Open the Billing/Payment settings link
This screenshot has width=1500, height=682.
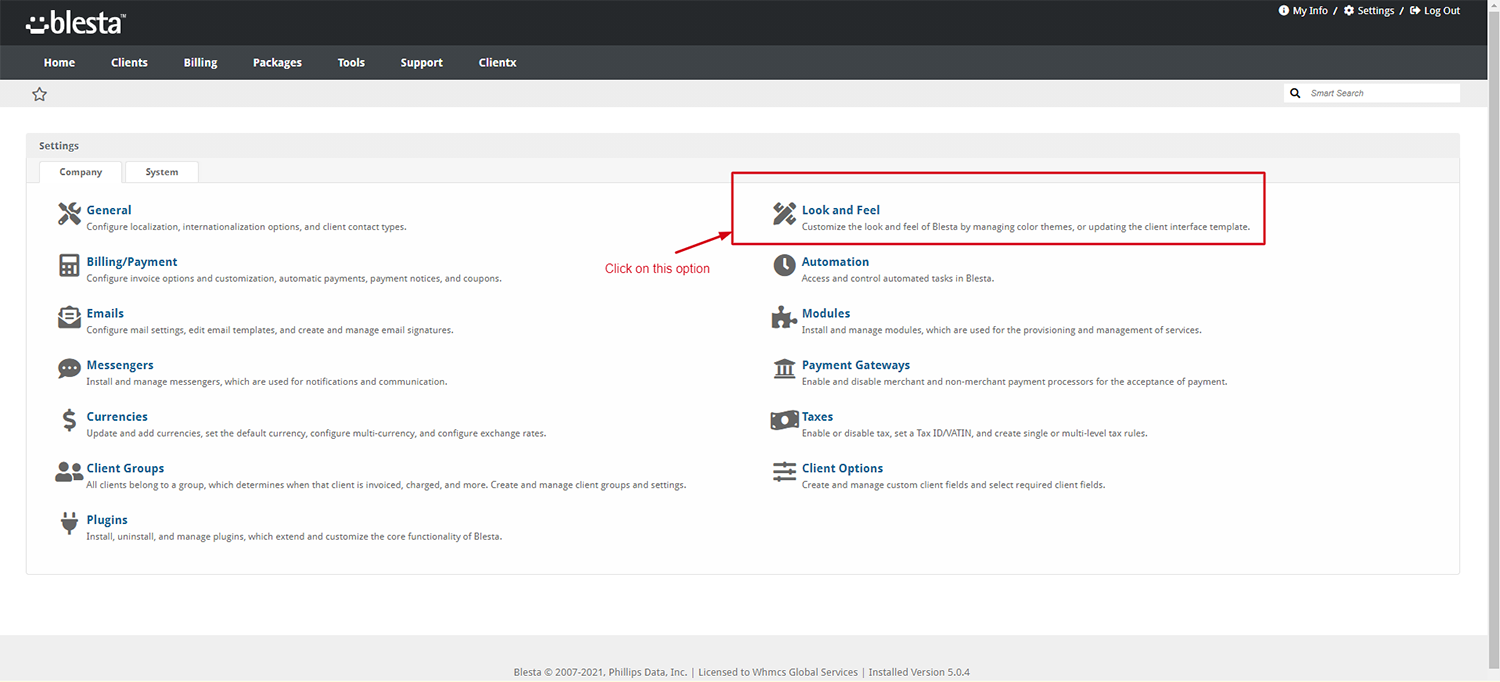[x=132, y=262]
